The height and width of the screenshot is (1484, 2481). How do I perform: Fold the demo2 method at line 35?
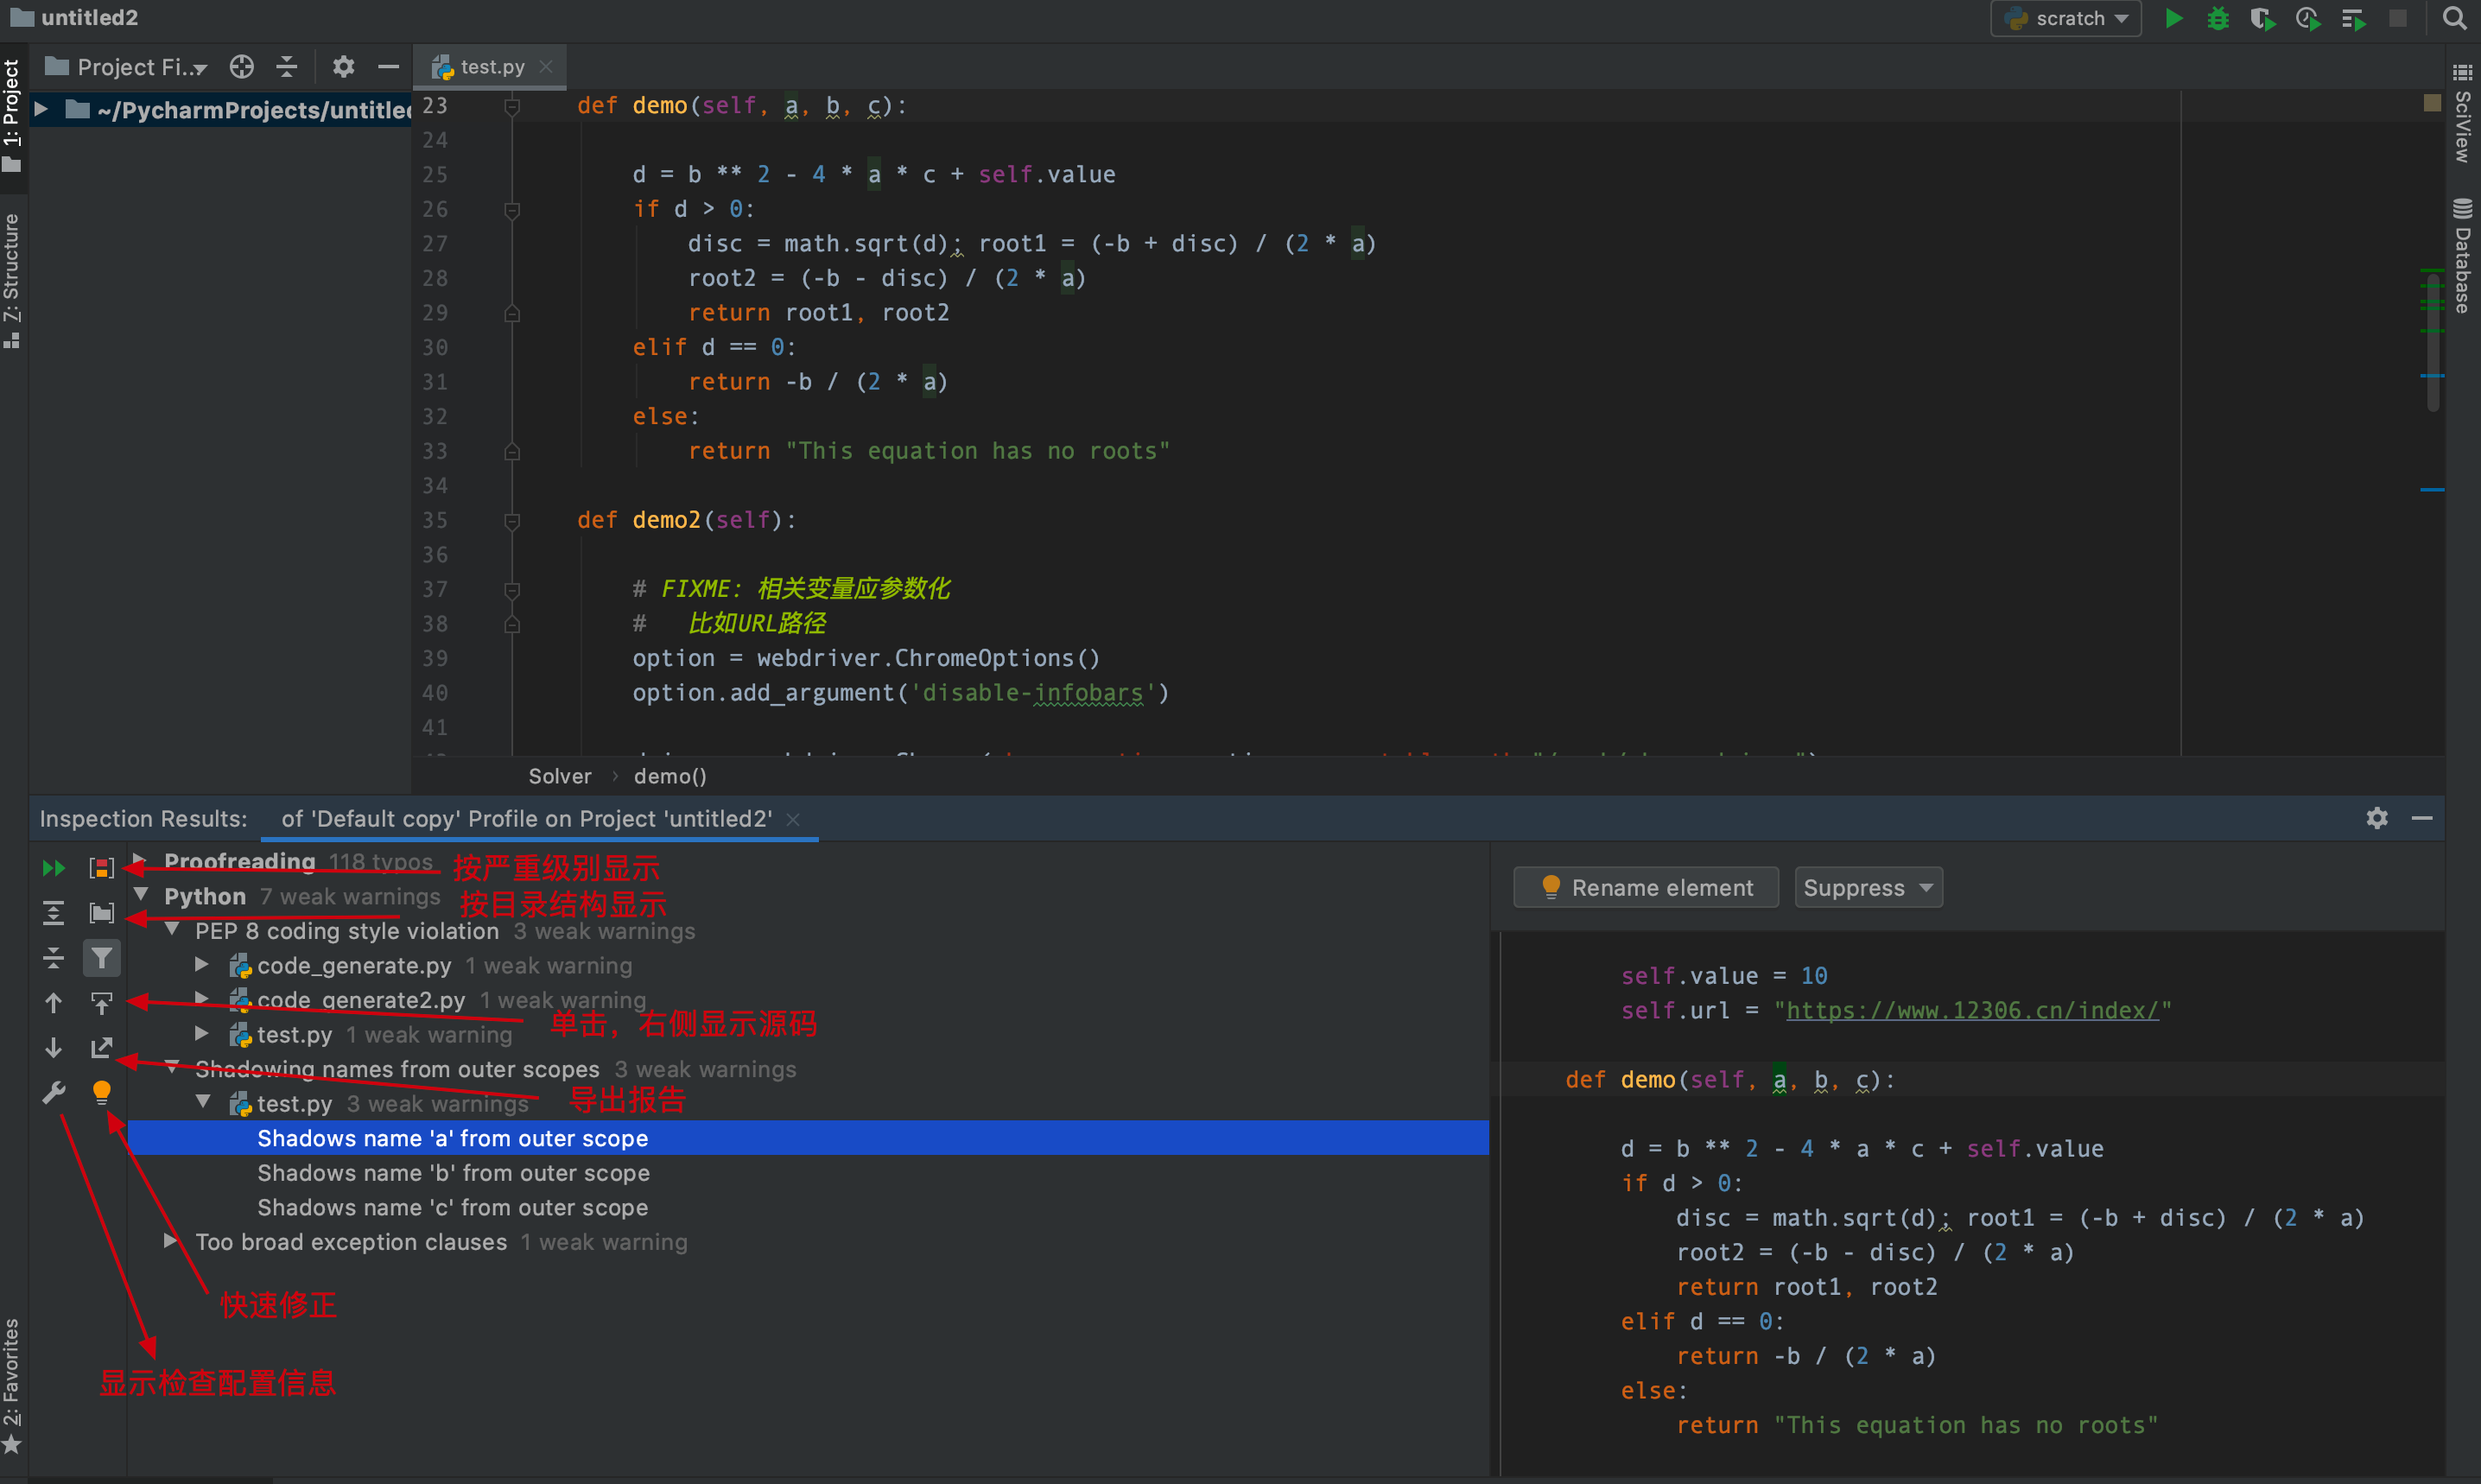pyautogui.click(x=512, y=521)
